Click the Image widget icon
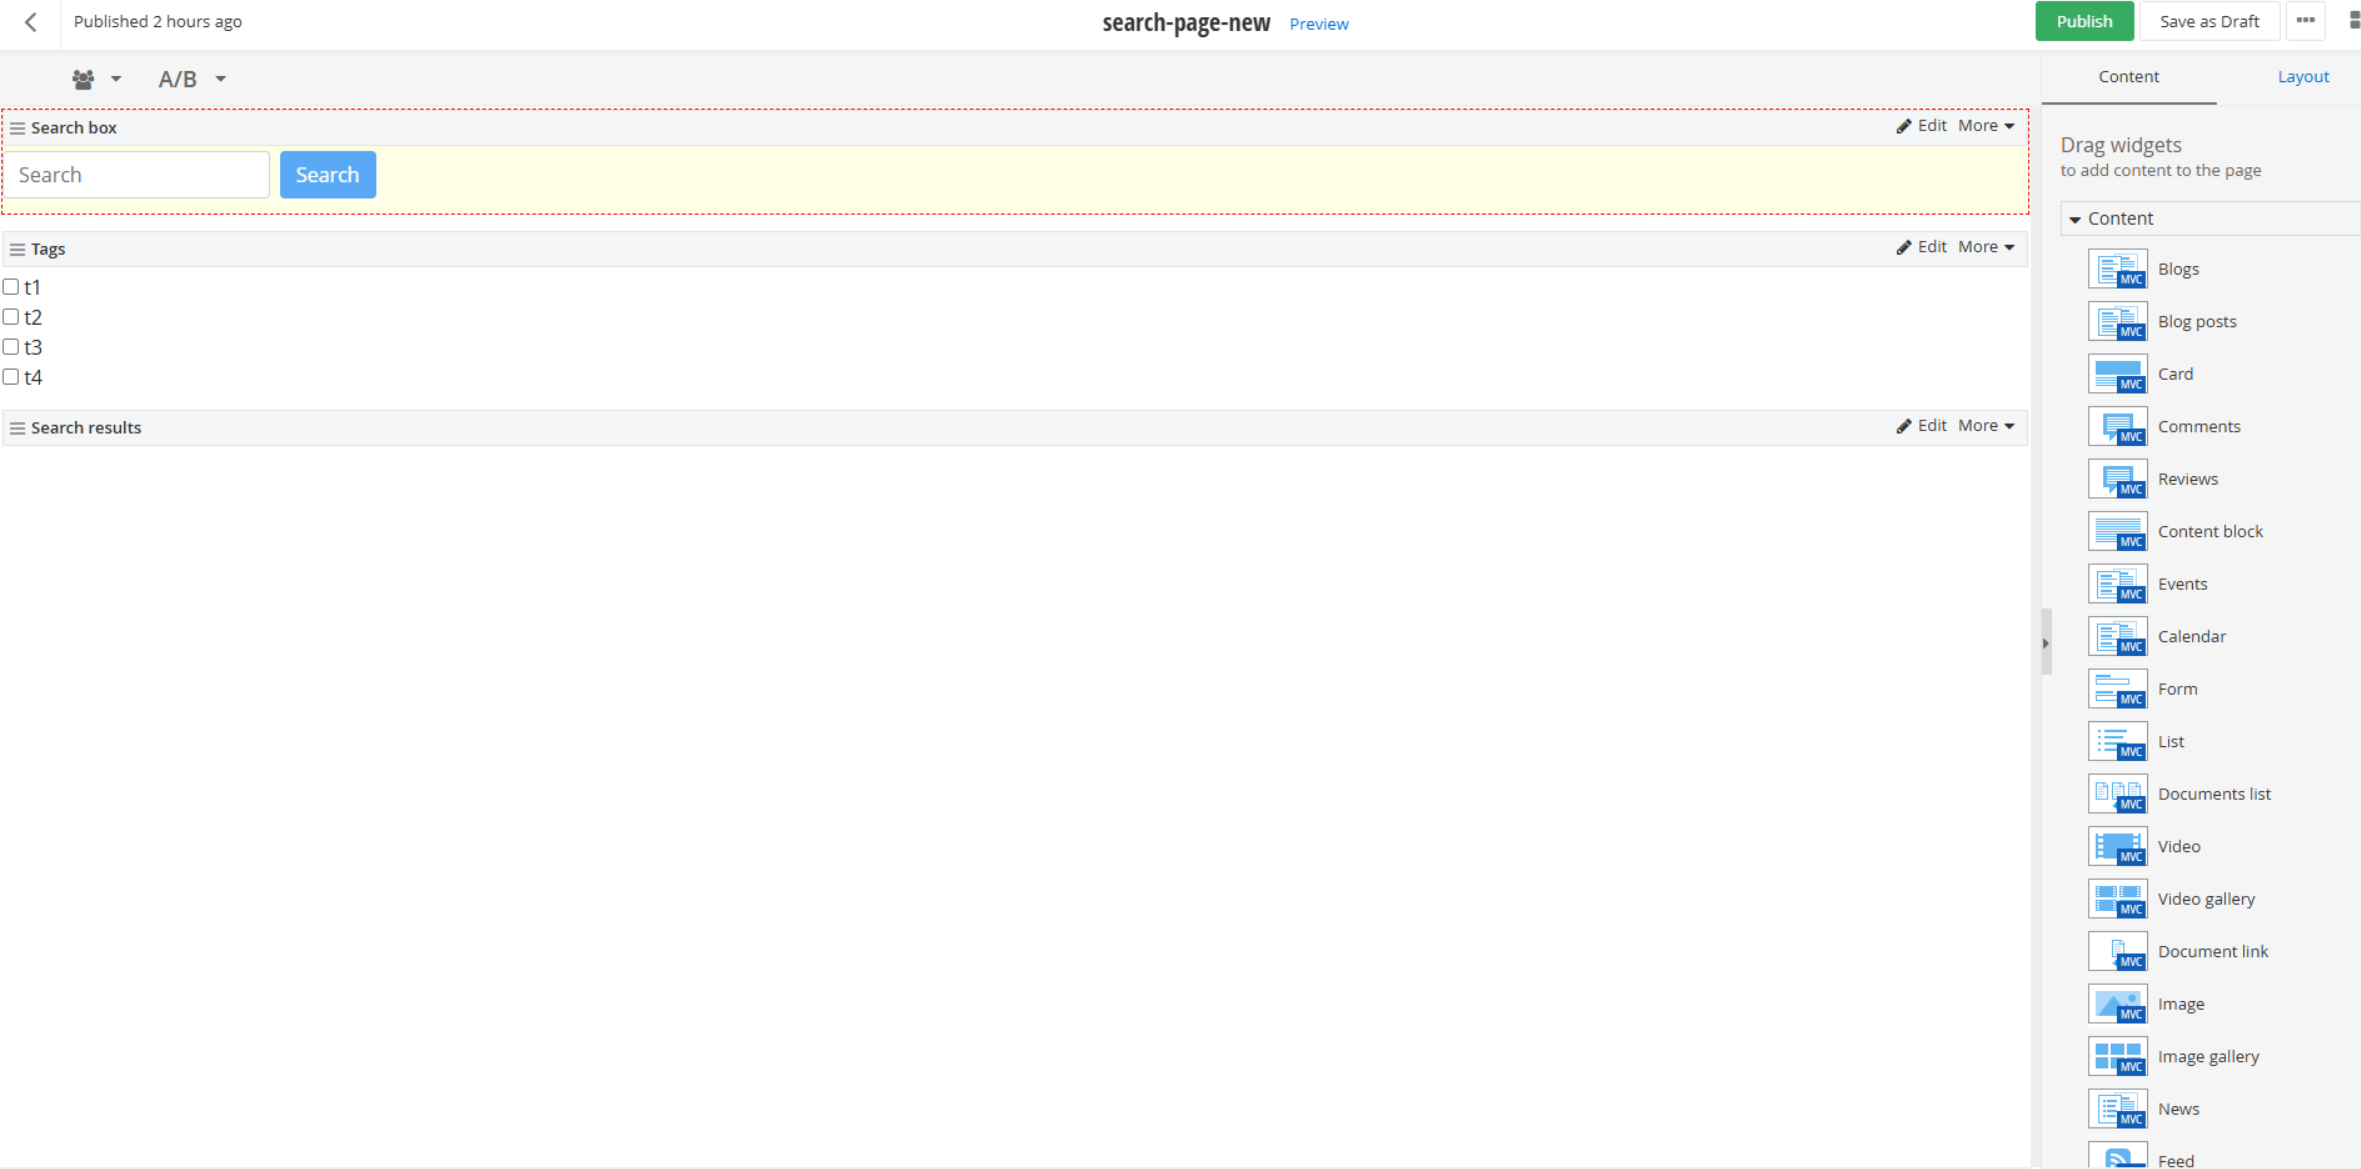Image resolution: width=2361 pixels, height=1169 pixels. click(2117, 1004)
